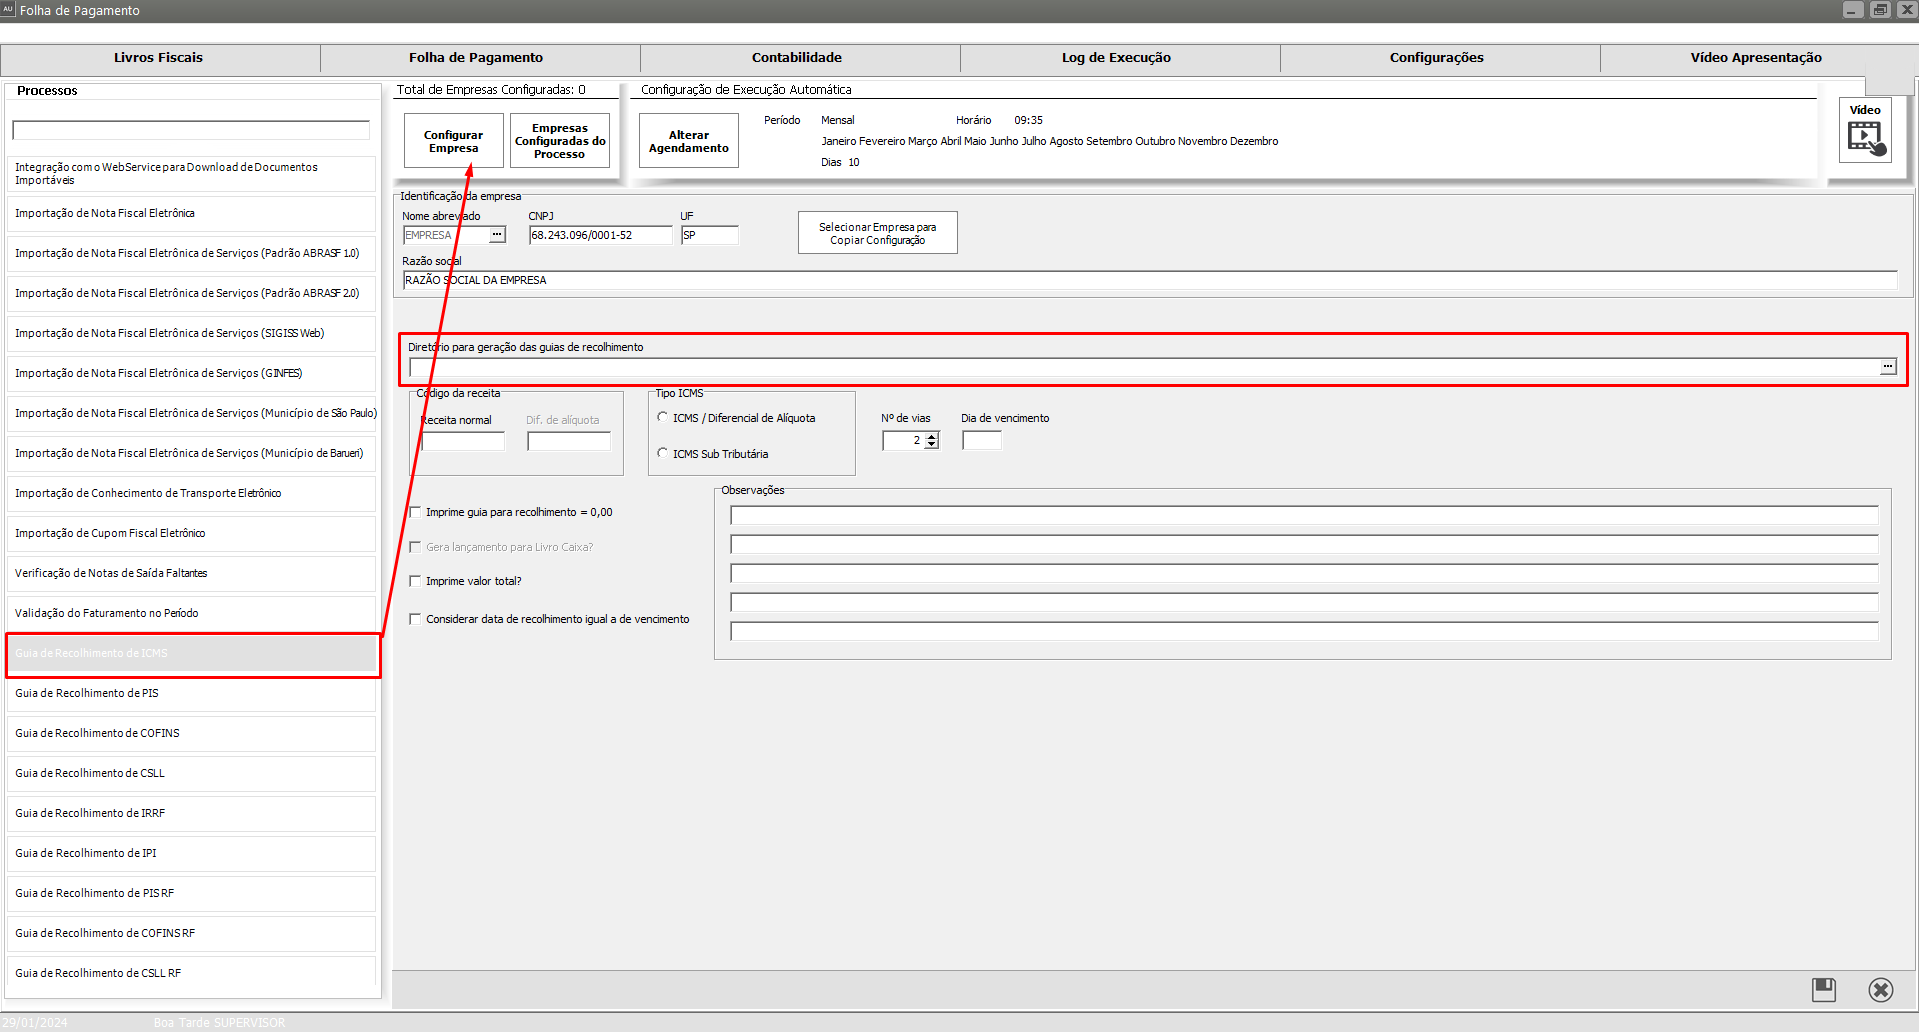The image size is (1919, 1032).
Task: Select Validação do Faturamento no Período
Action: pyautogui.click(x=191, y=613)
